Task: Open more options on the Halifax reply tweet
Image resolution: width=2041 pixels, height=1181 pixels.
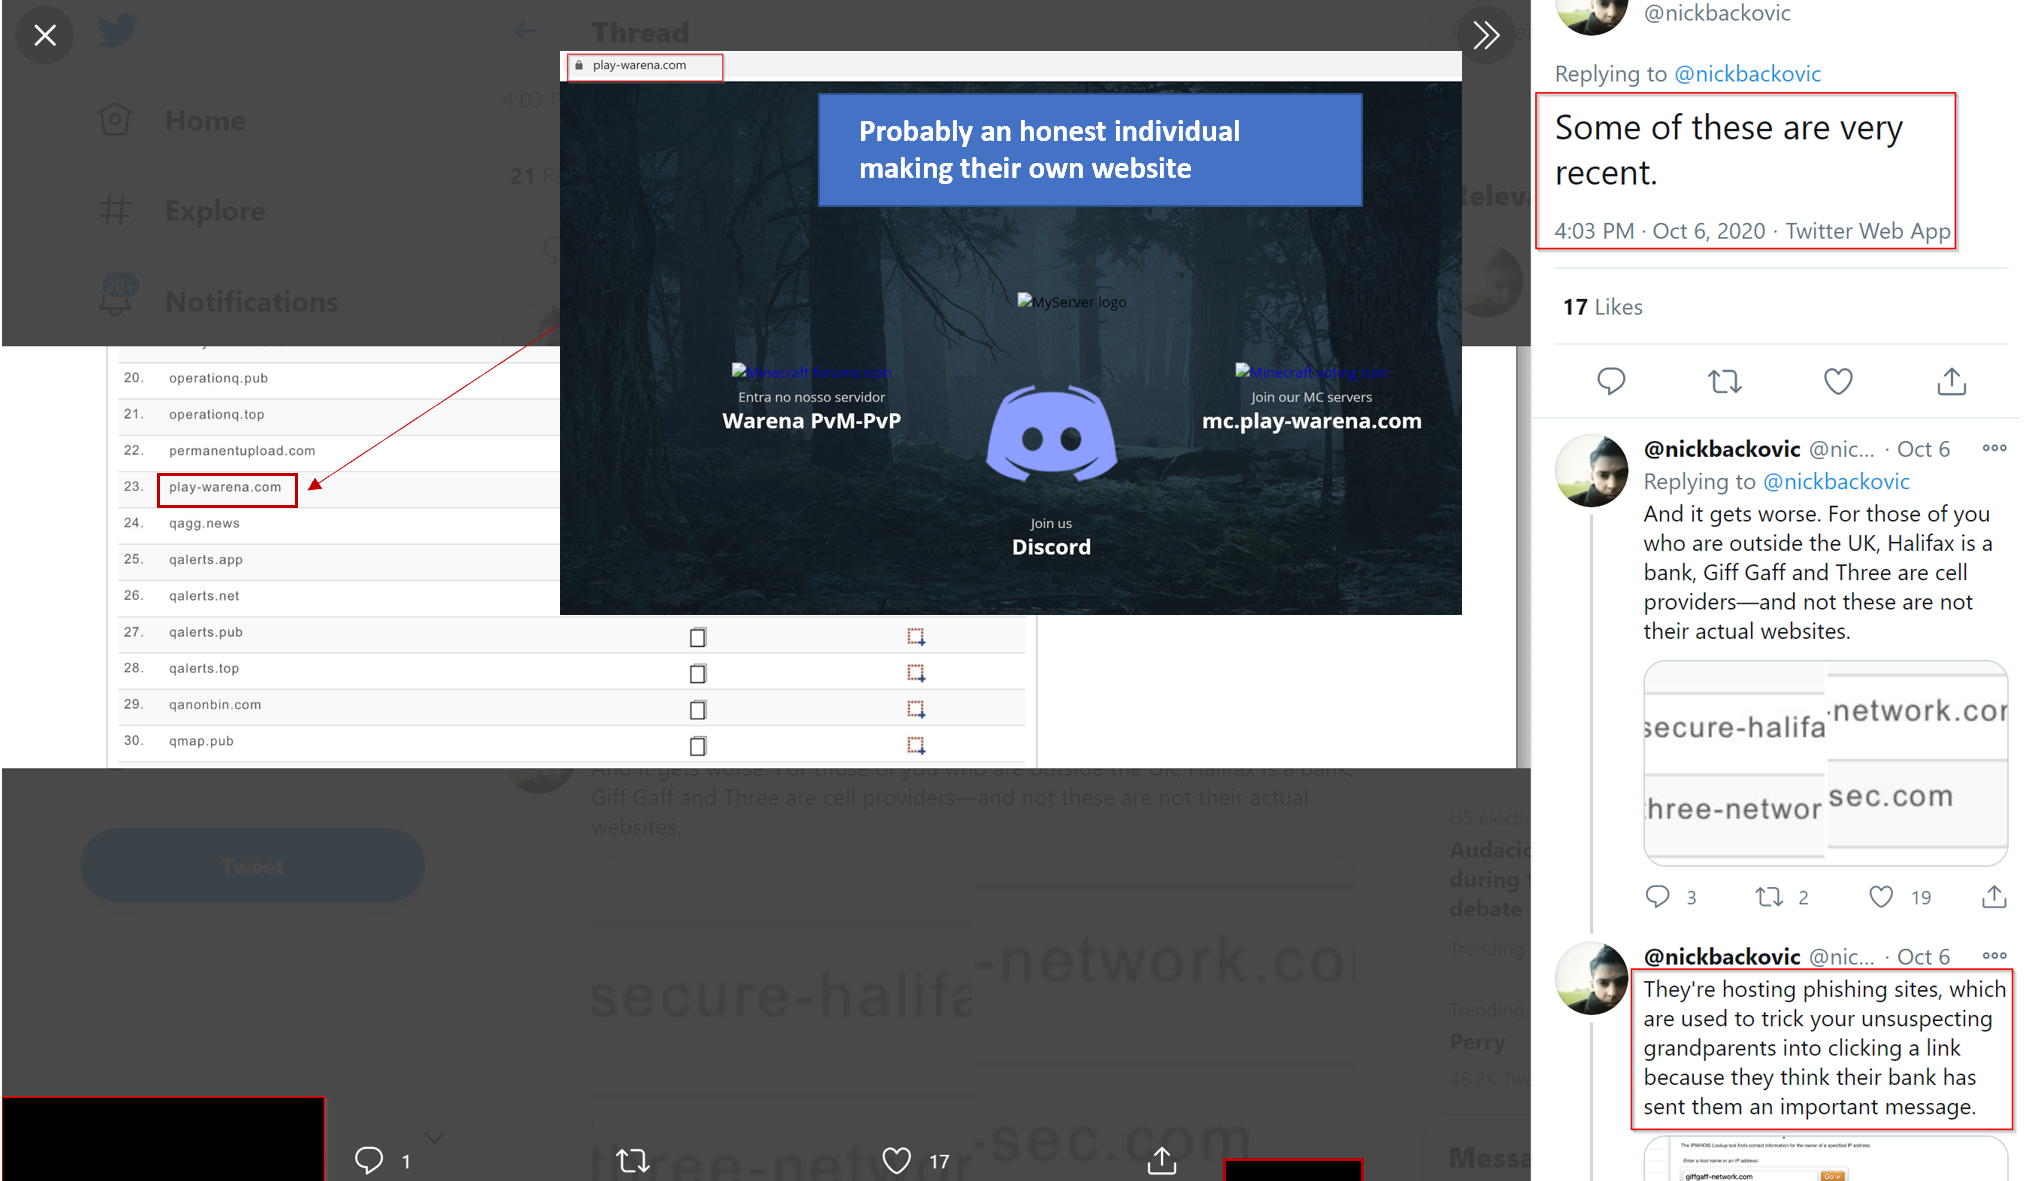Action: tap(1994, 448)
